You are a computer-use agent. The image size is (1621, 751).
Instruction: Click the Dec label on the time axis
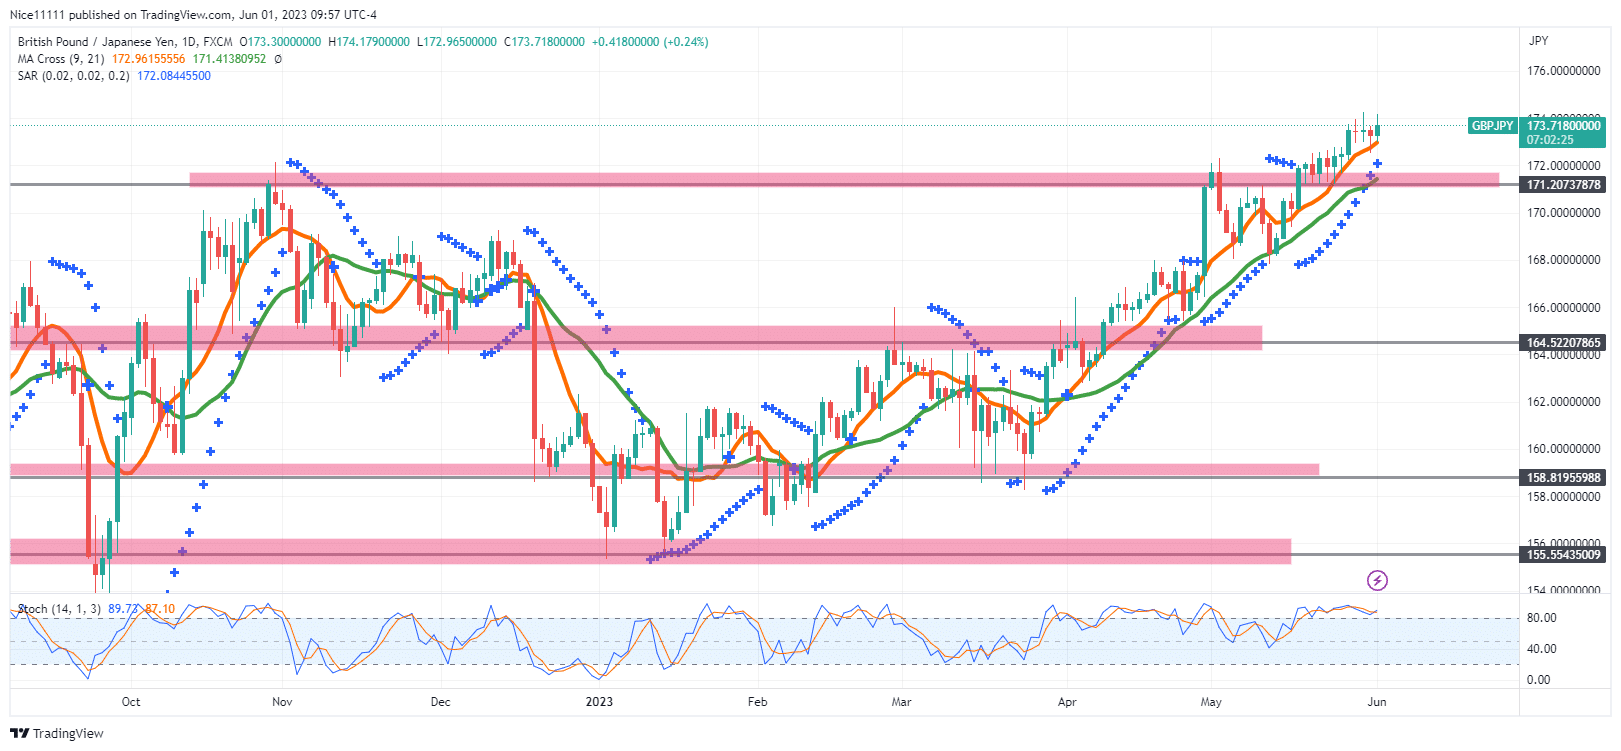440,702
